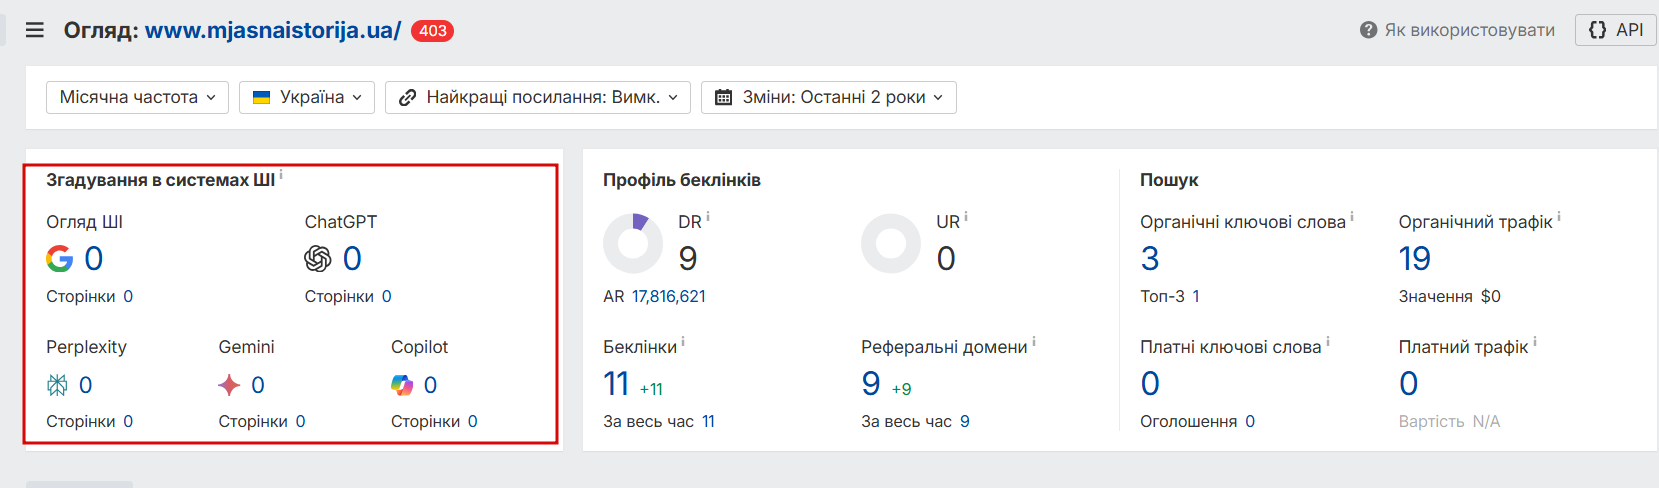
Task: Expand the Місячна частота dropdown
Action: coord(137,97)
